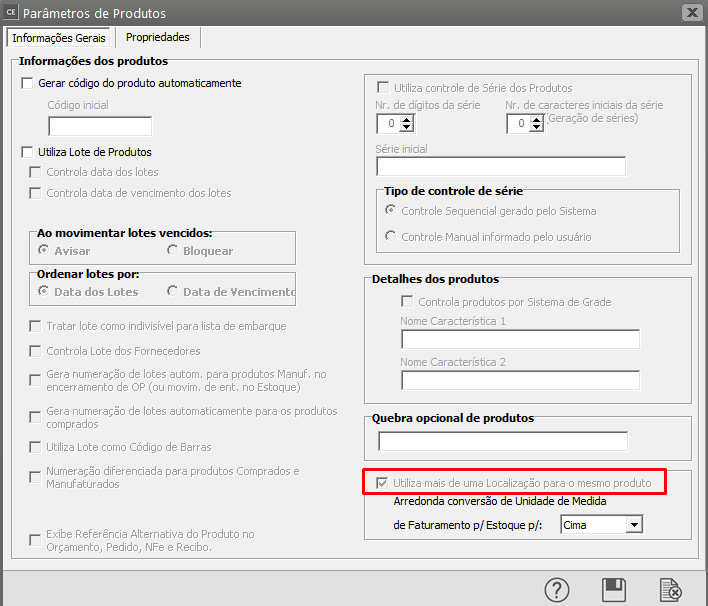Image resolution: width=708 pixels, height=606 pixels.
Task: Click the Nome Característica 1 text field
Action: point(520,340)
